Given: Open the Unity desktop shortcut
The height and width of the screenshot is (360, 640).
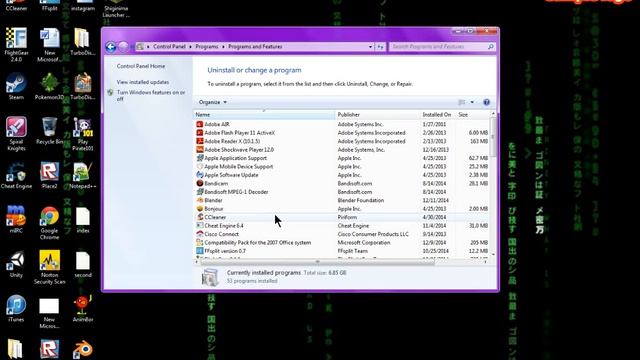Looking at the screenshot, I should (x=16, y=264).
